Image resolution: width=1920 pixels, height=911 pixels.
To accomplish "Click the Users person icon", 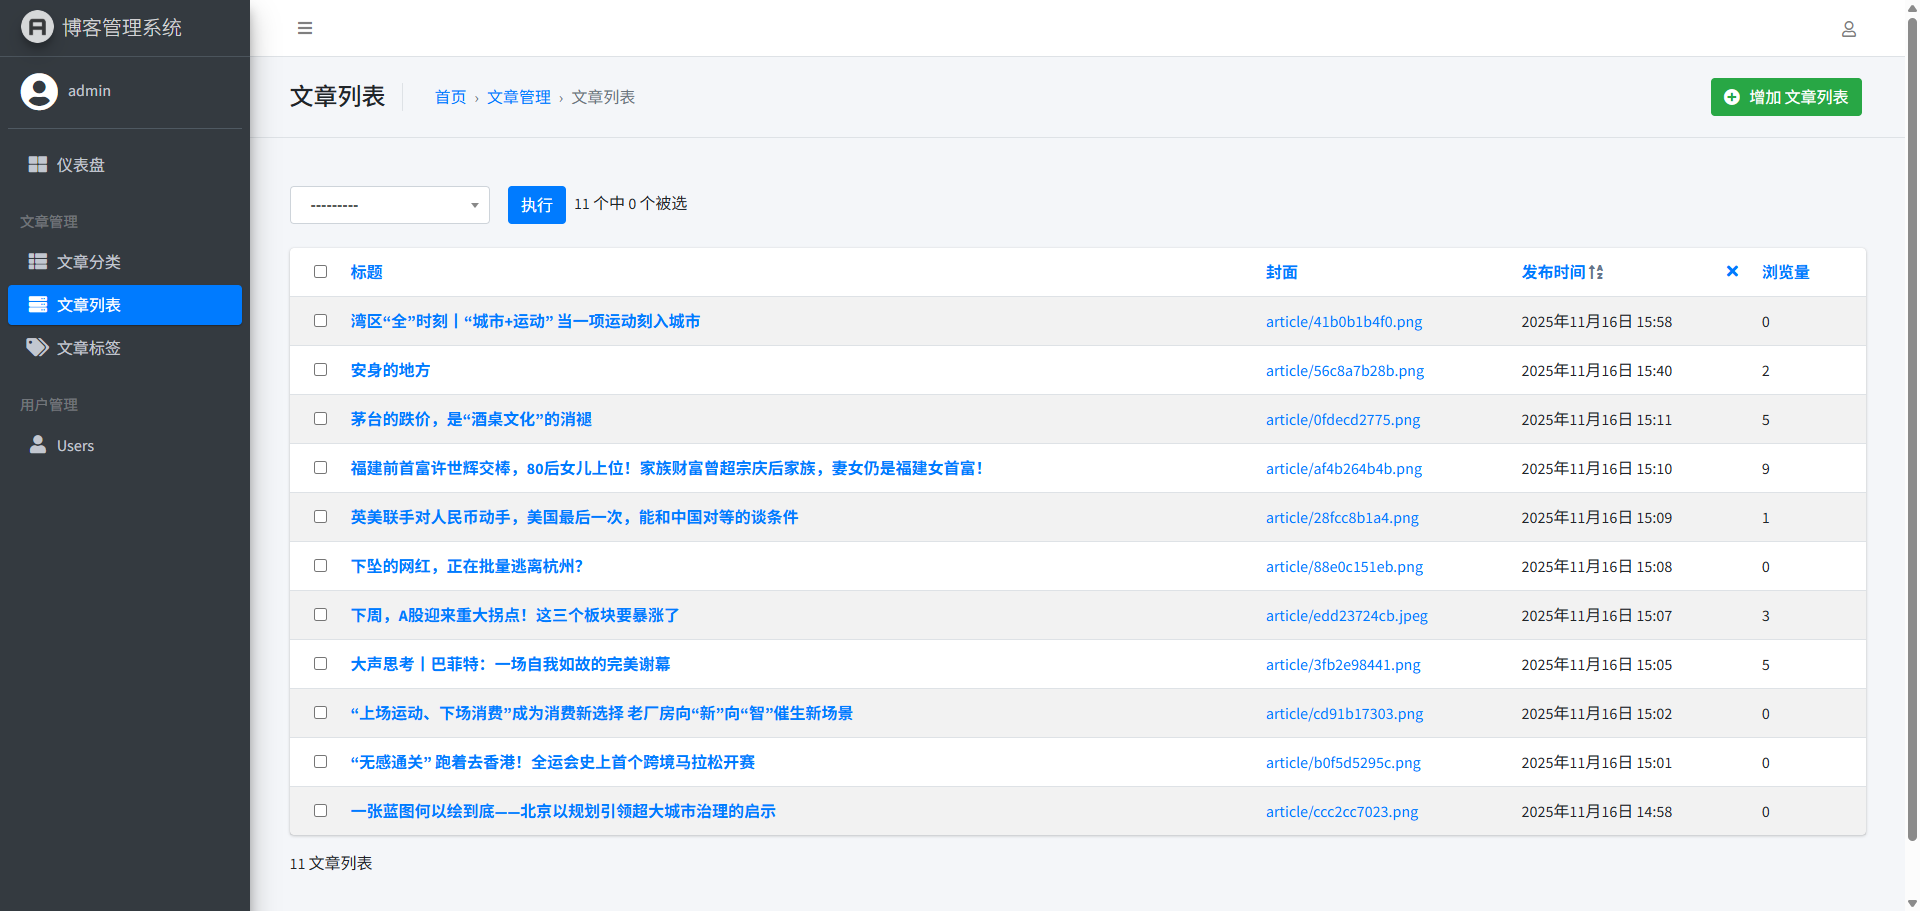I will click(x=38, y=444).
